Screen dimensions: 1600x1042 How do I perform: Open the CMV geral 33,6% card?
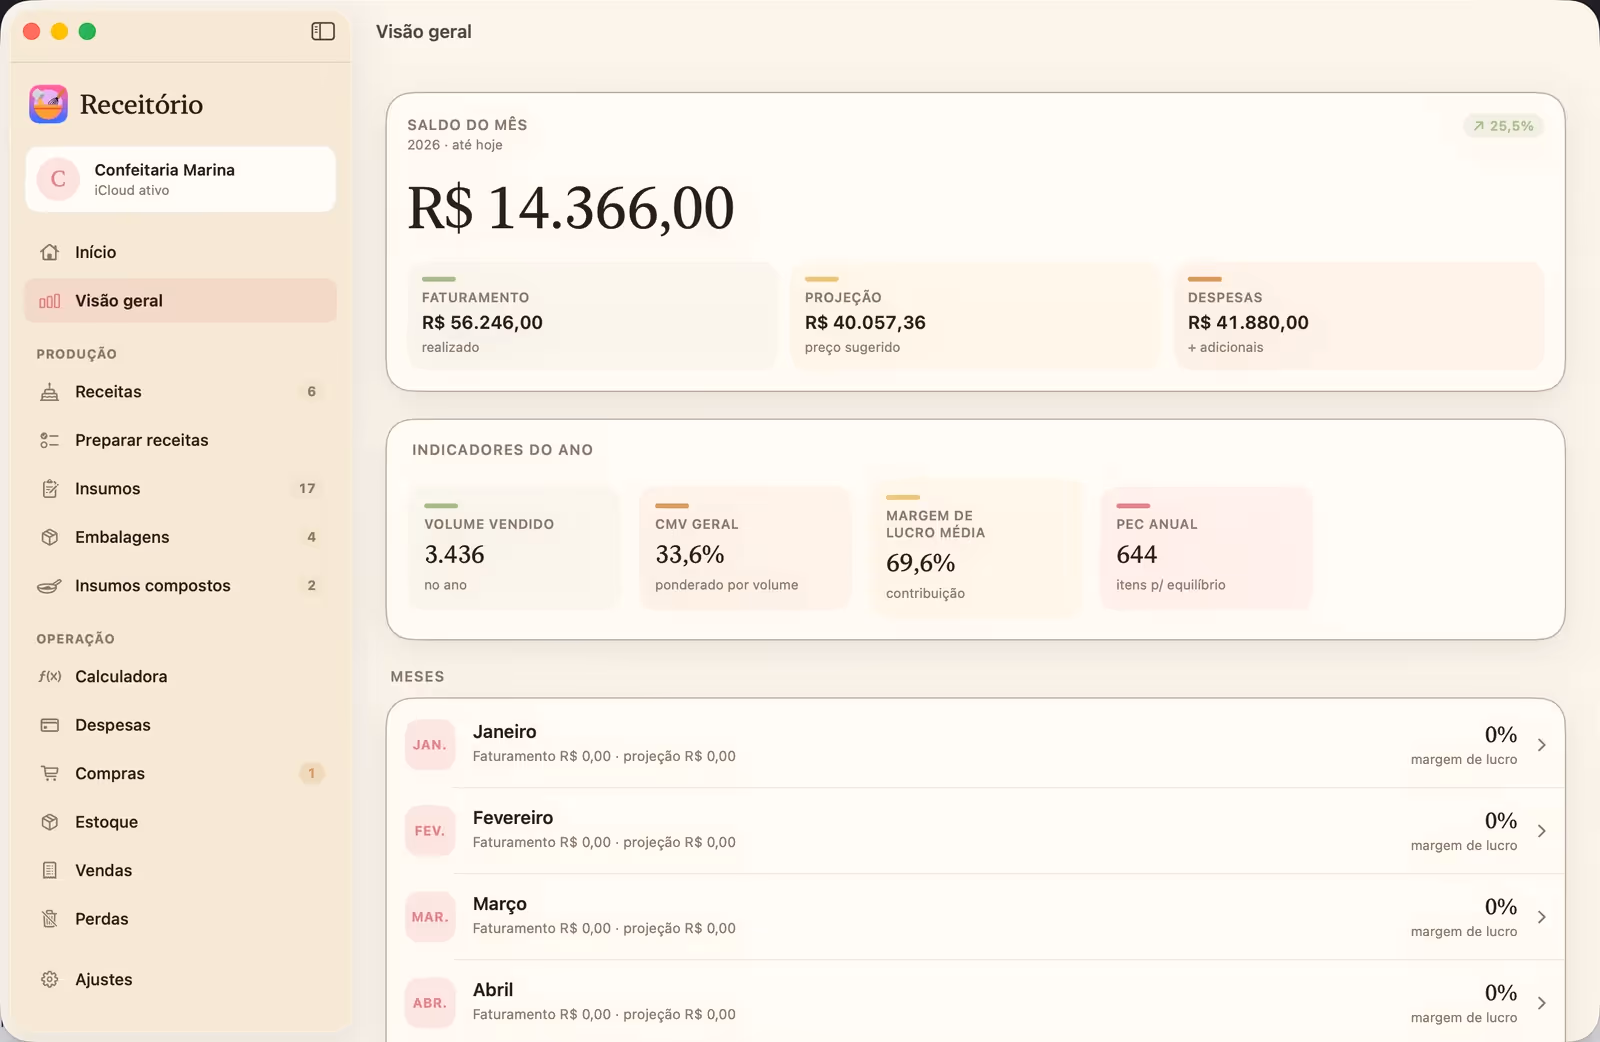point(745,548)
